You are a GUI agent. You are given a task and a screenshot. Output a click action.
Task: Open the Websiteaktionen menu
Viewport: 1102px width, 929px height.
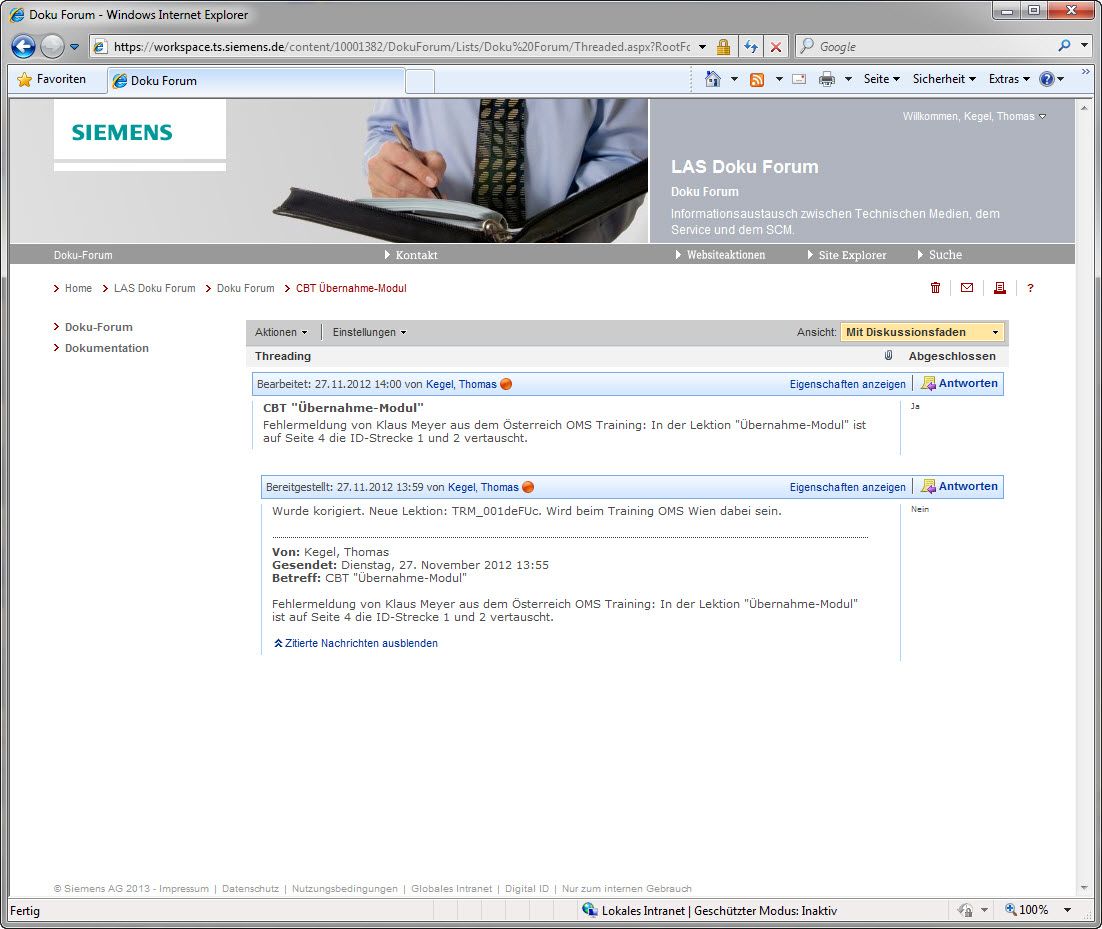725,255
